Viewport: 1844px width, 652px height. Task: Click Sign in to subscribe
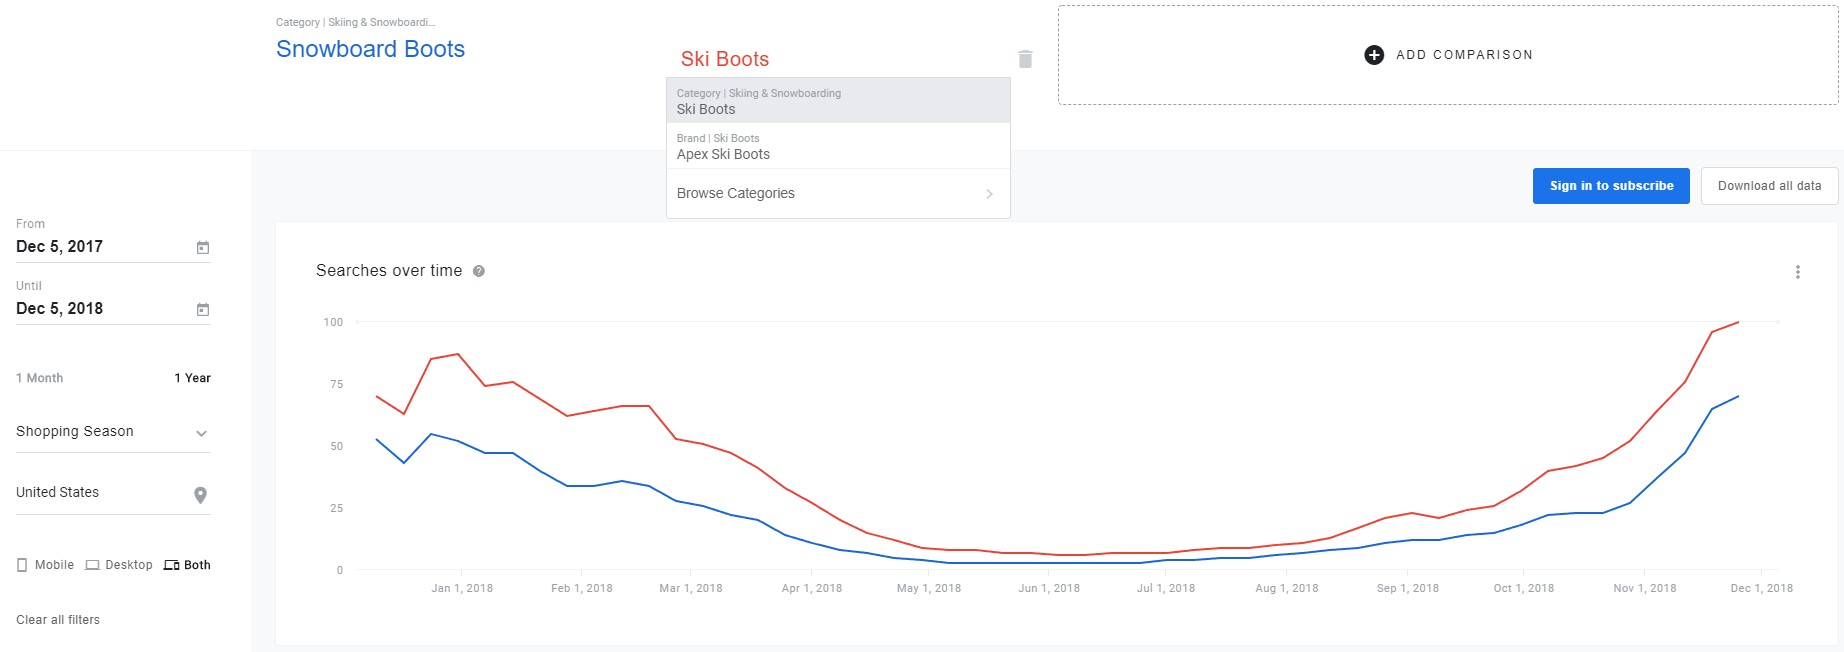click(1611, 186)
